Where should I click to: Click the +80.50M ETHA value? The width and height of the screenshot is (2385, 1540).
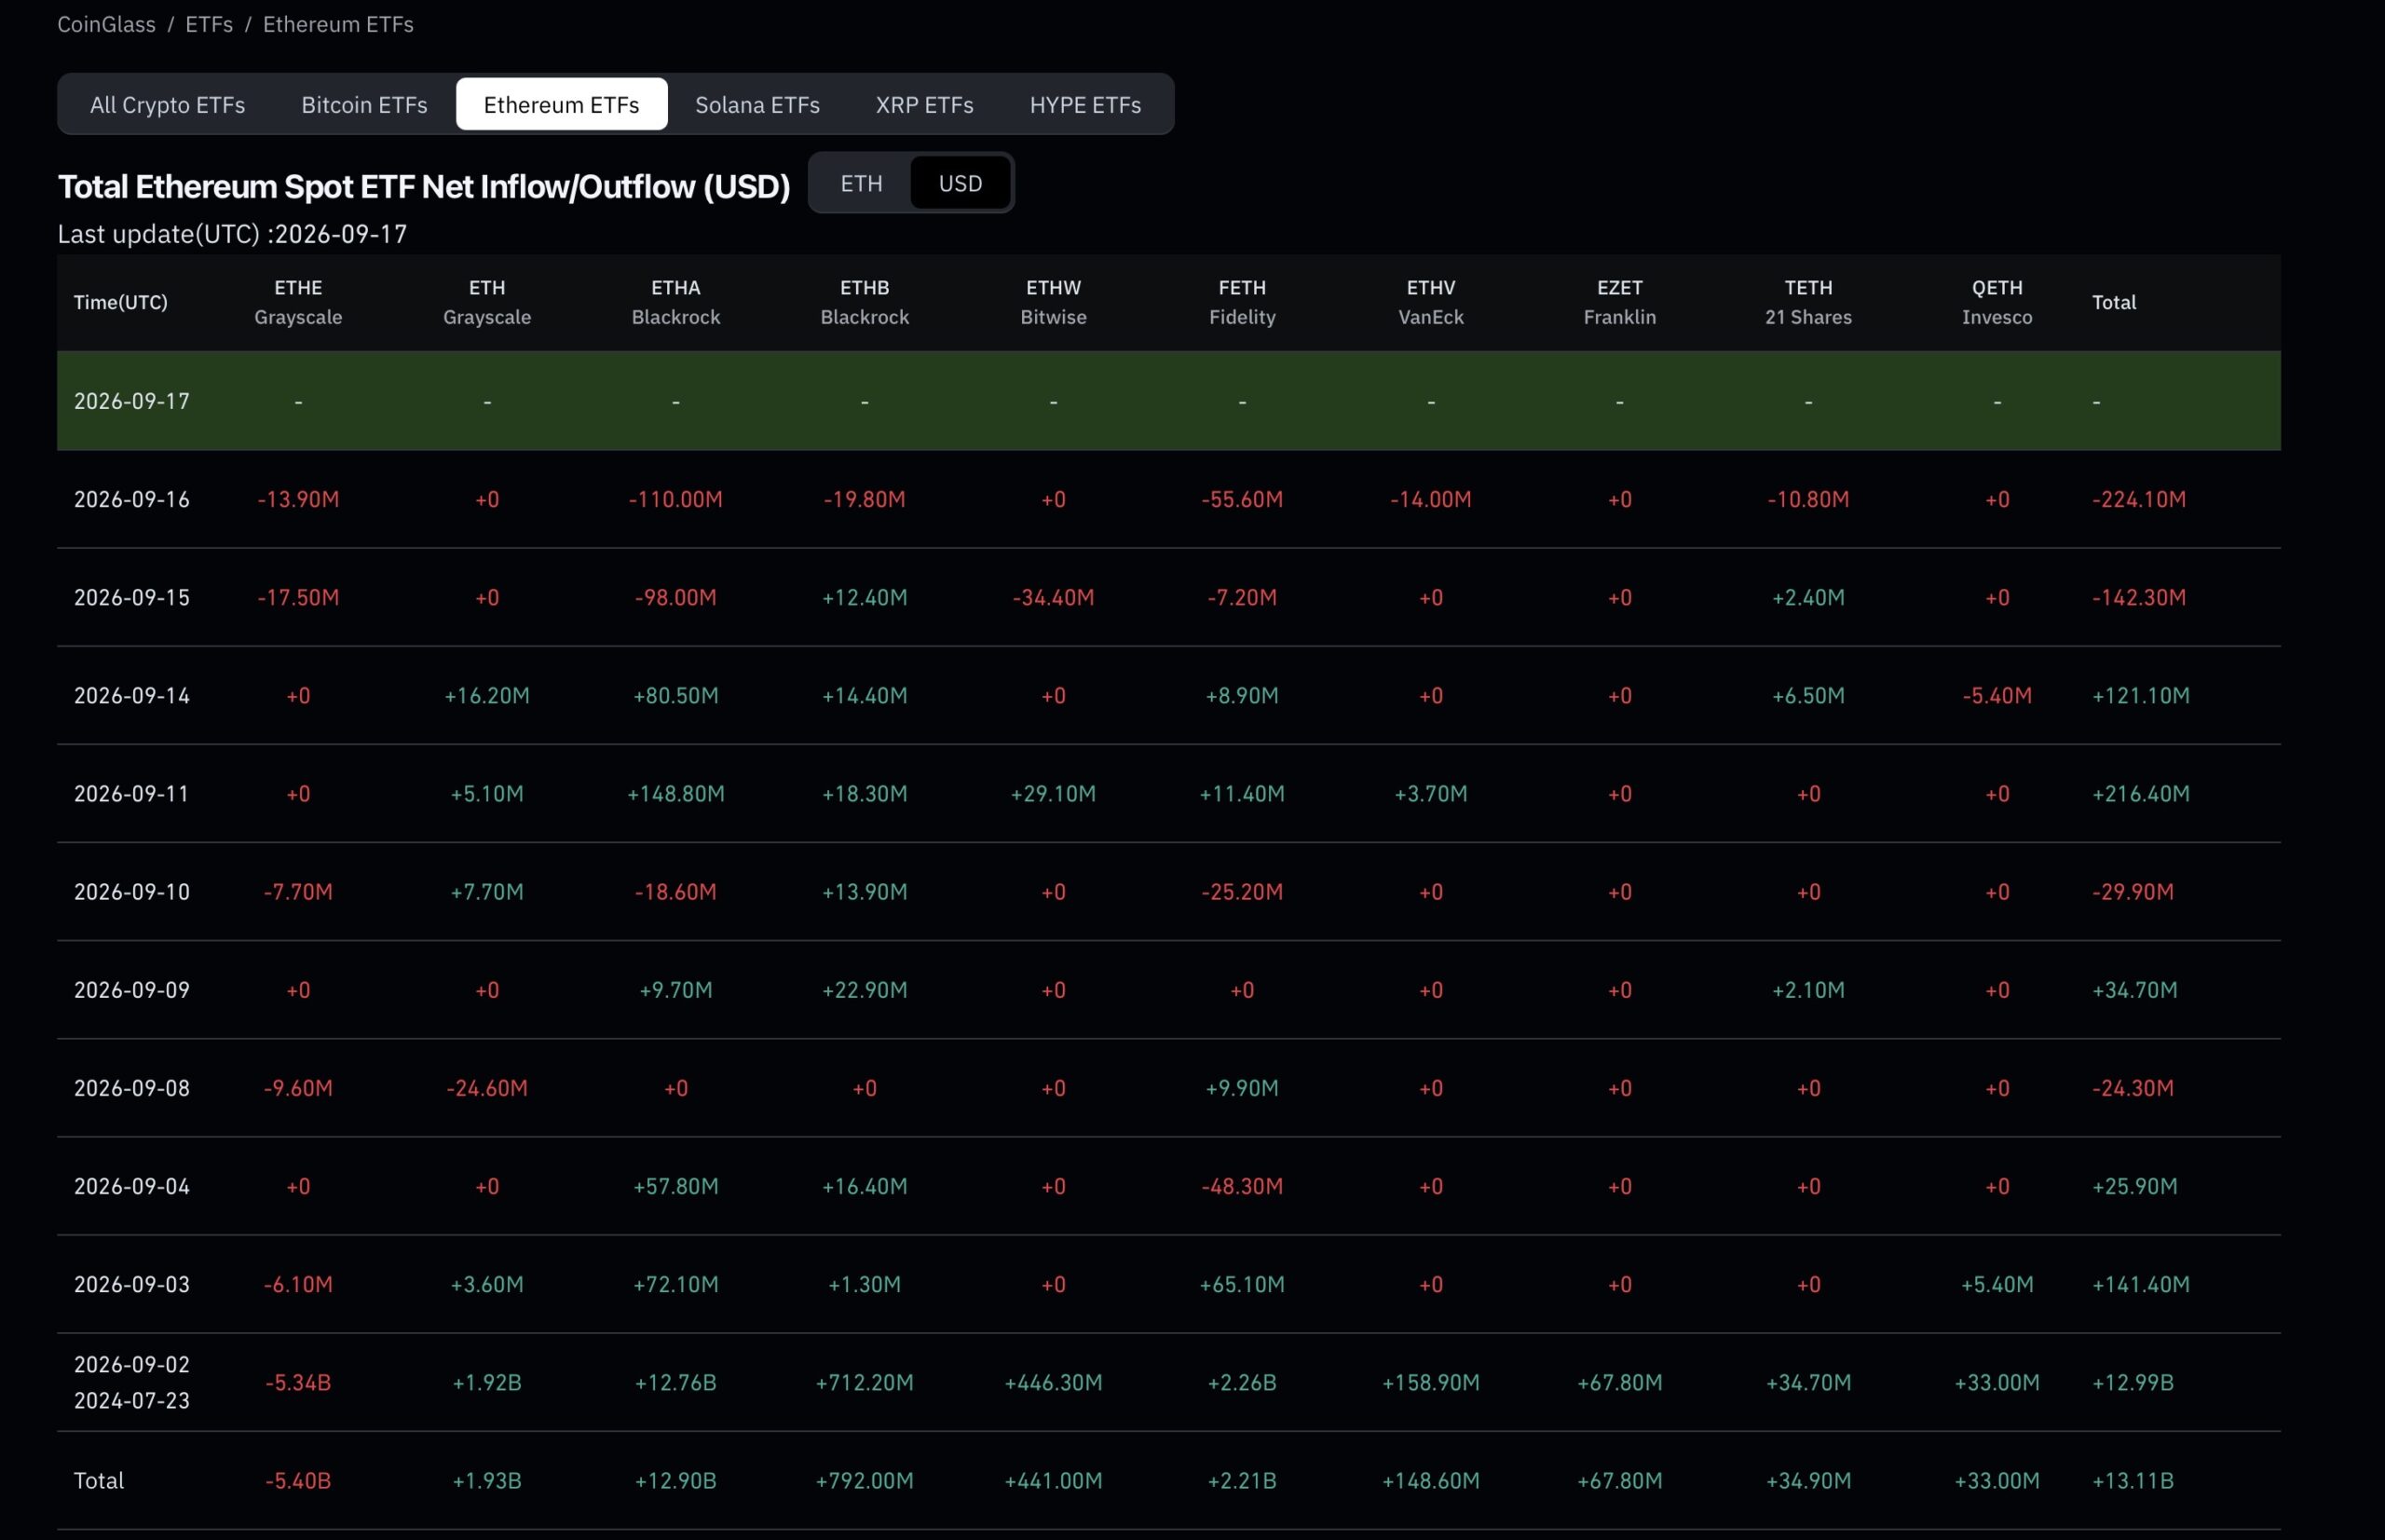coord(676,695)
